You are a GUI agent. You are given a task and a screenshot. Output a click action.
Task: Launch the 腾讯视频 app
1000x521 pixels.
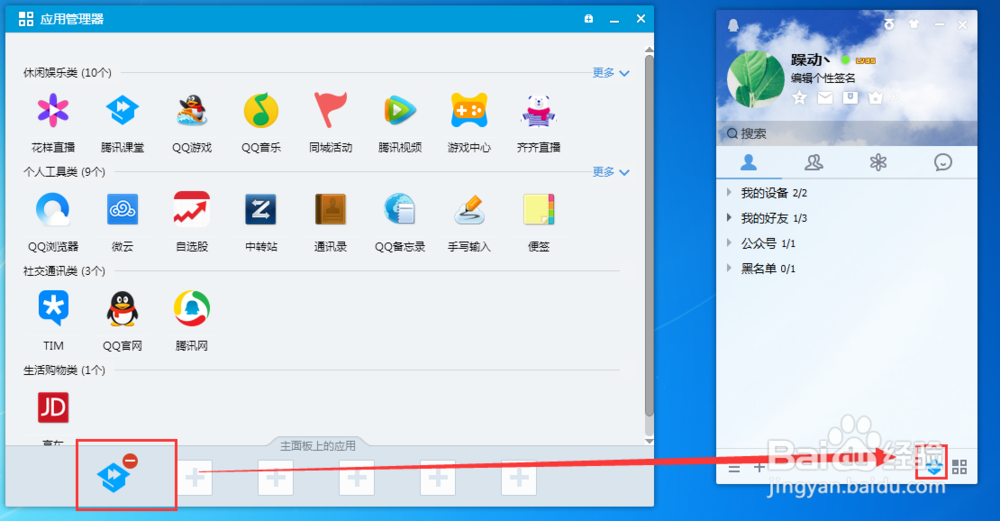click(x=400, y=110)
